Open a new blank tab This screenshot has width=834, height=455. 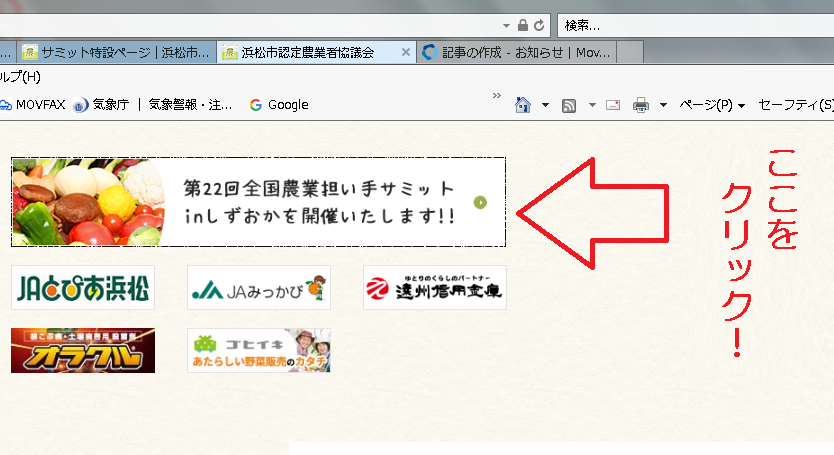pyautogui.click(x=630, y=52)
